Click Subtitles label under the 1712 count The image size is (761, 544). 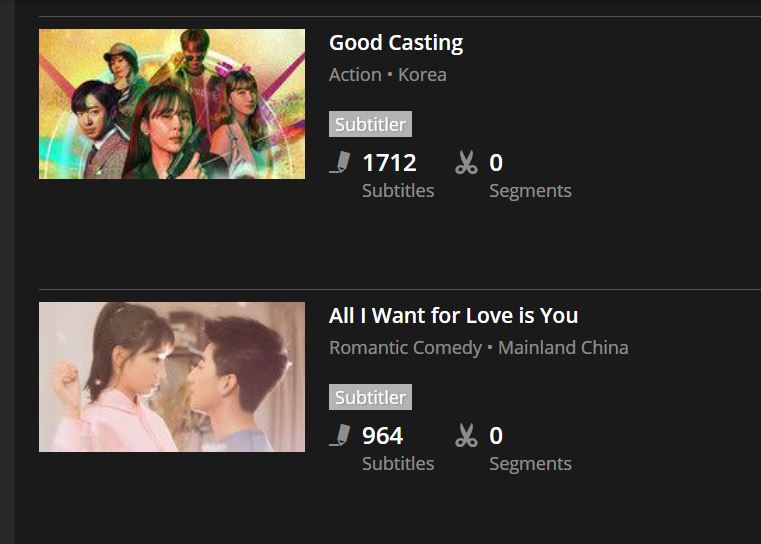coord(398,190)
